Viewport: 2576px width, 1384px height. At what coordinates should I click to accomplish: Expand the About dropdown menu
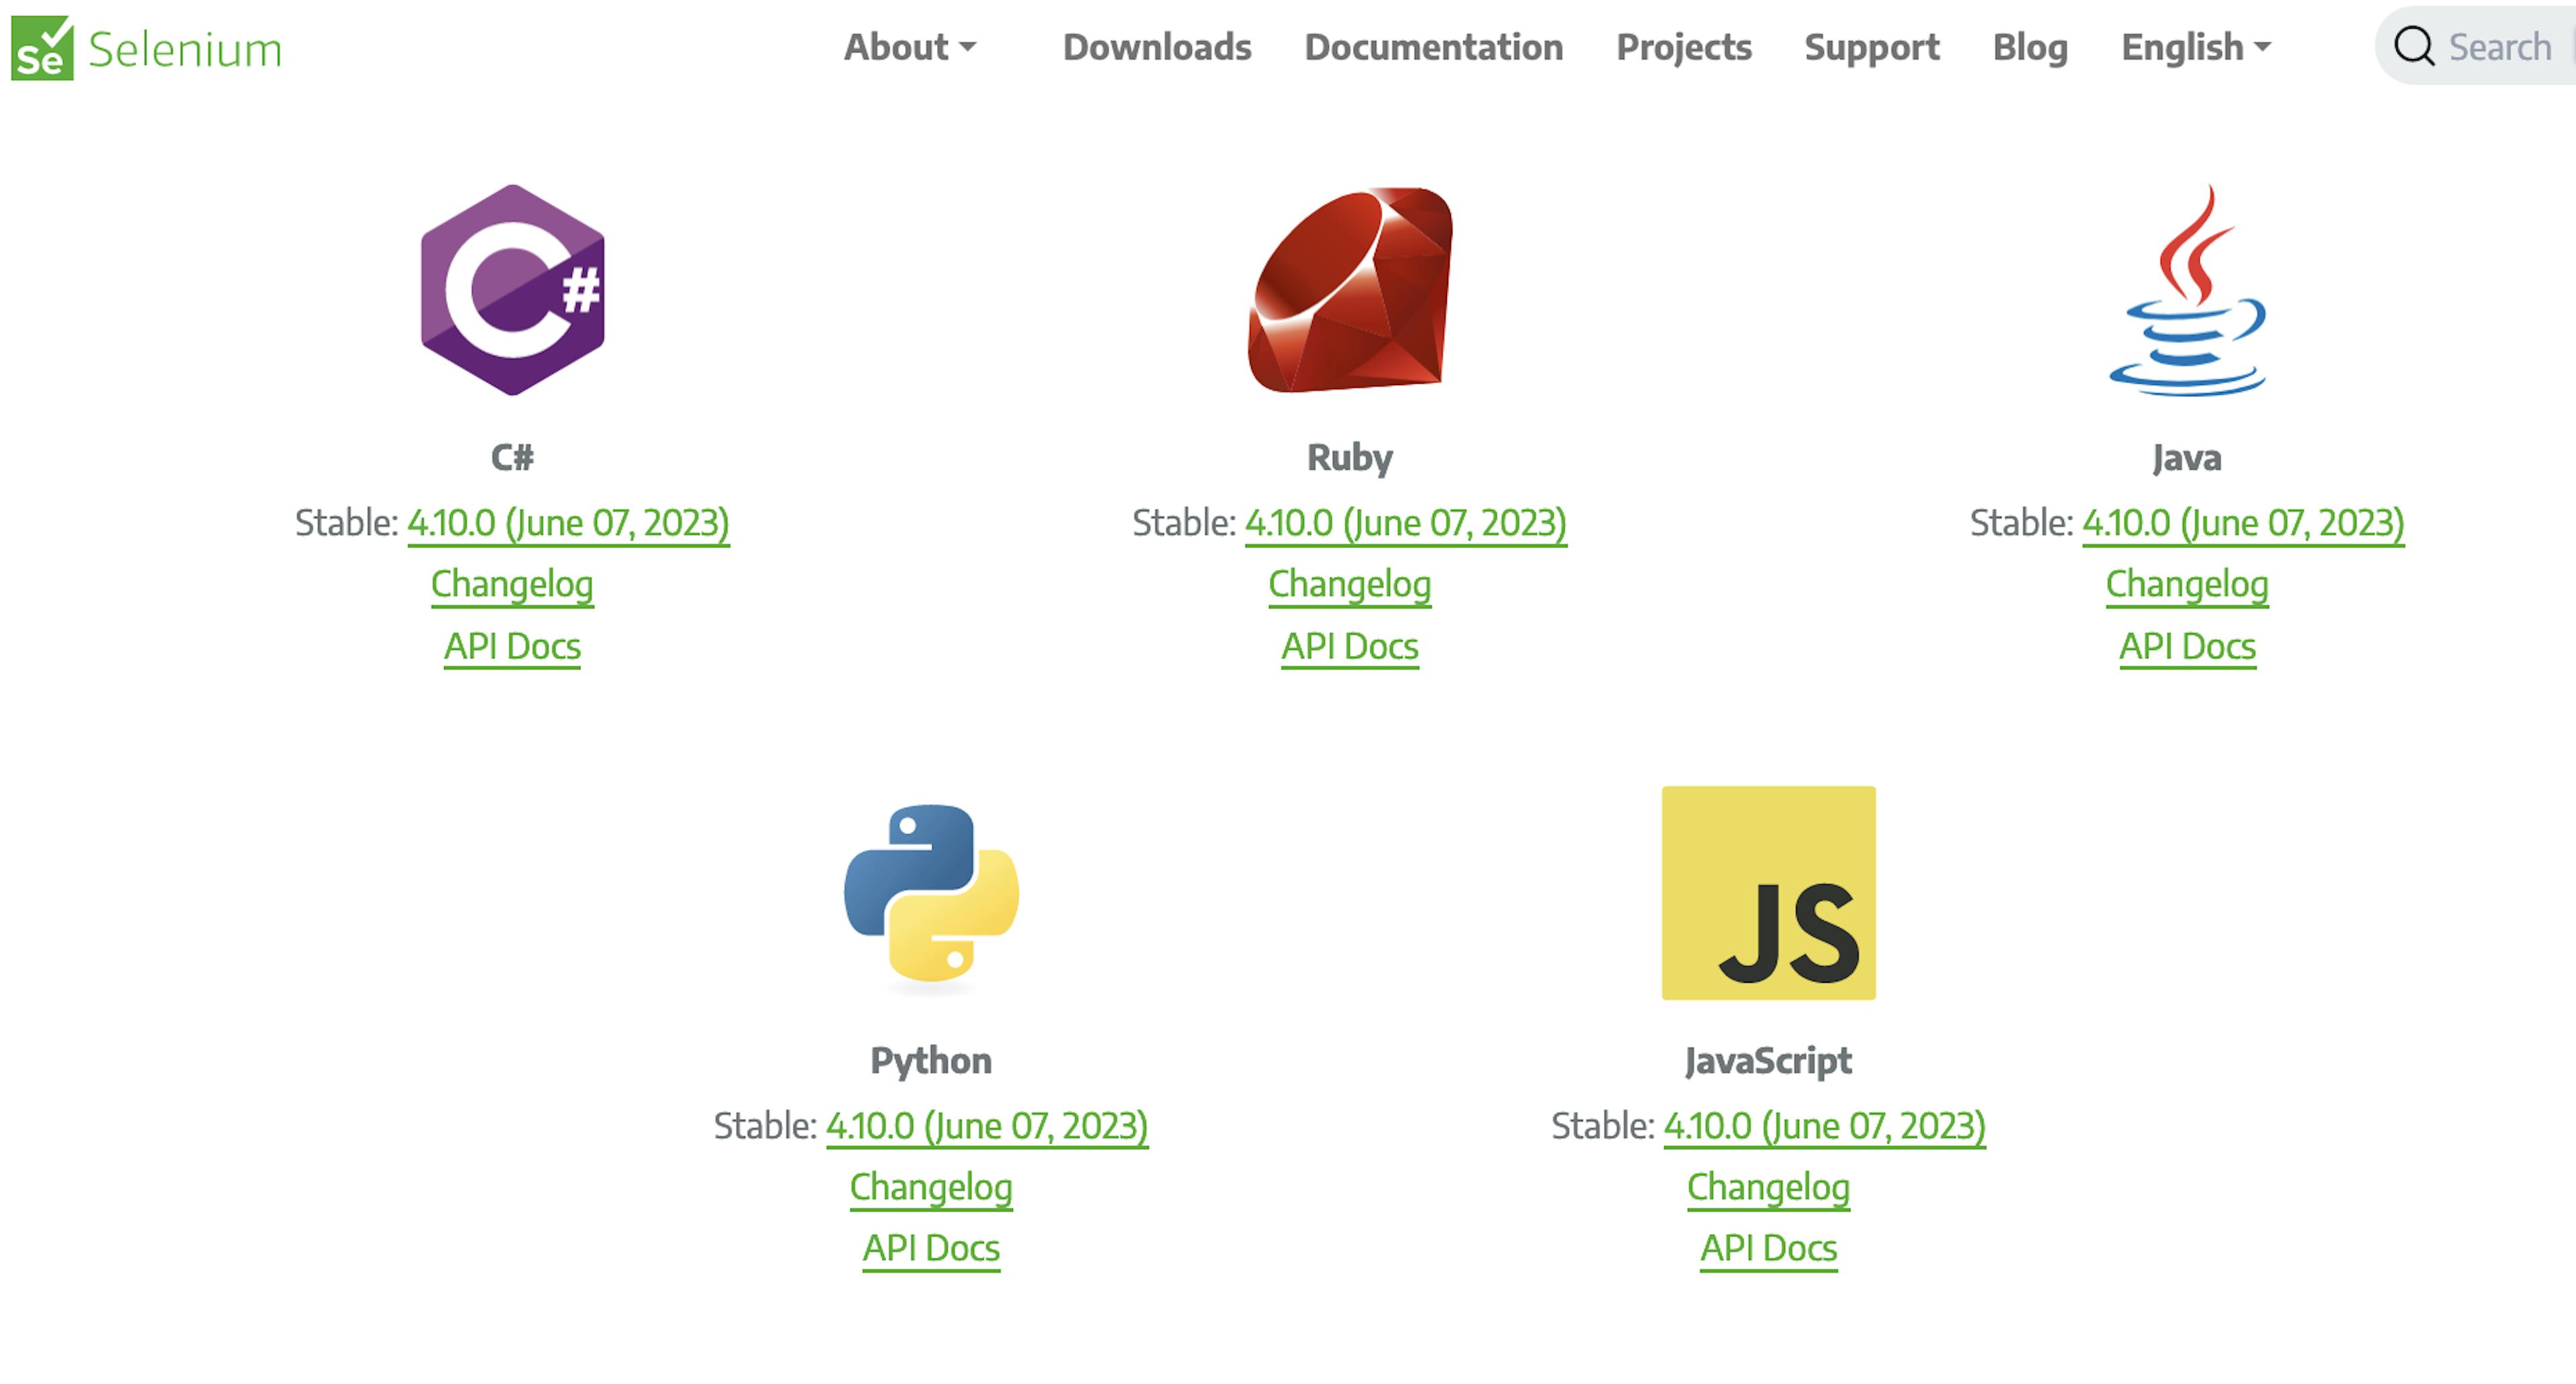tap(909, 47)
